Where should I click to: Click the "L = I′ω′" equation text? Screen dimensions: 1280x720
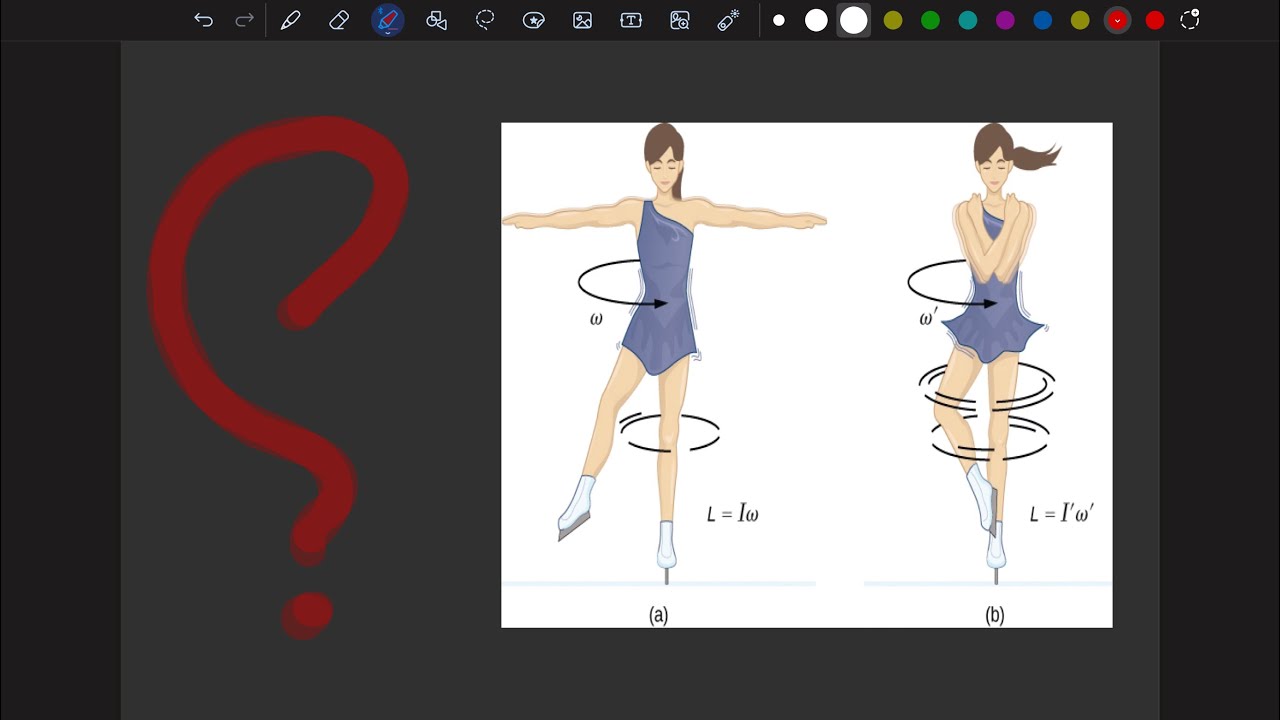coord(1062,514)
